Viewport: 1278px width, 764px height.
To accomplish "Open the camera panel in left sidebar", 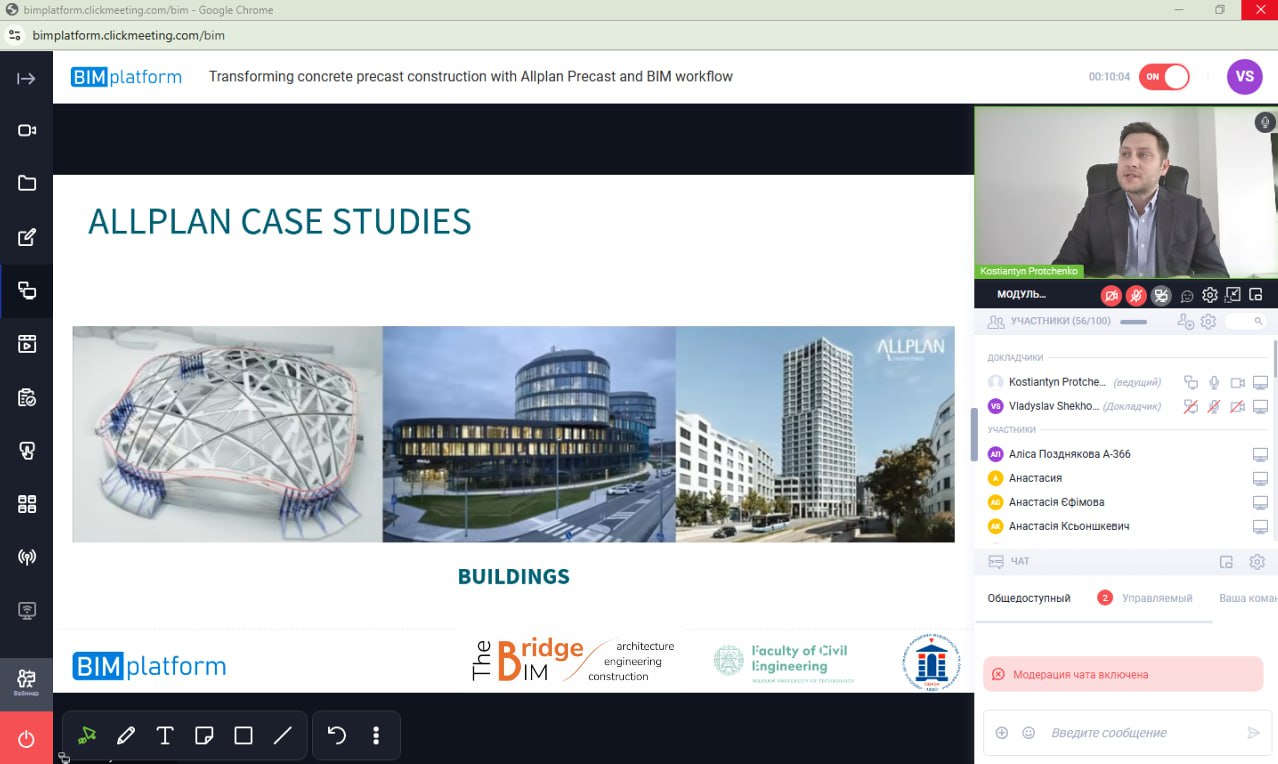I will click(27, 131).
